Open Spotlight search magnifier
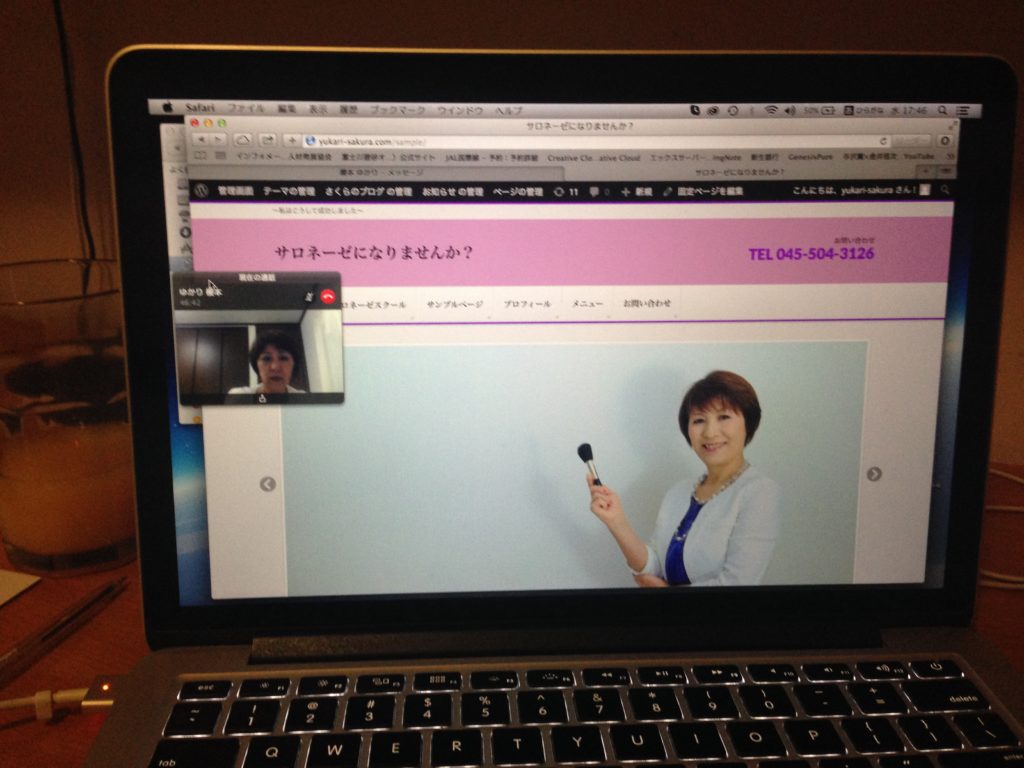Screen dimensions: 1024x768 pyautogui.click(x=942, y=110)
